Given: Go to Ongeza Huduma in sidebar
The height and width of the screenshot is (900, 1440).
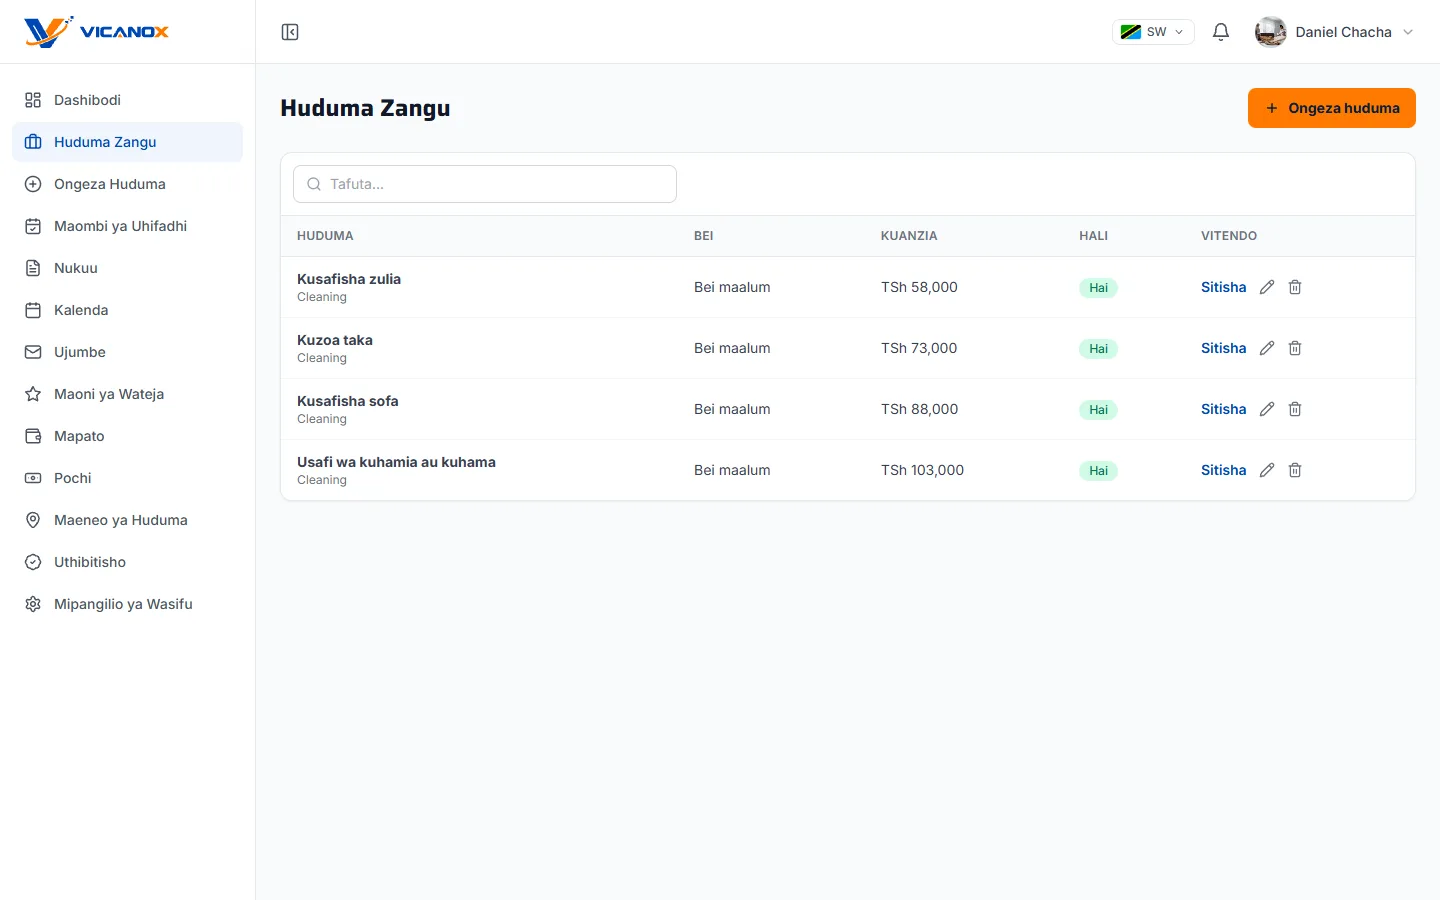Looking at the screenshot, I should click(x=127, y=184).
